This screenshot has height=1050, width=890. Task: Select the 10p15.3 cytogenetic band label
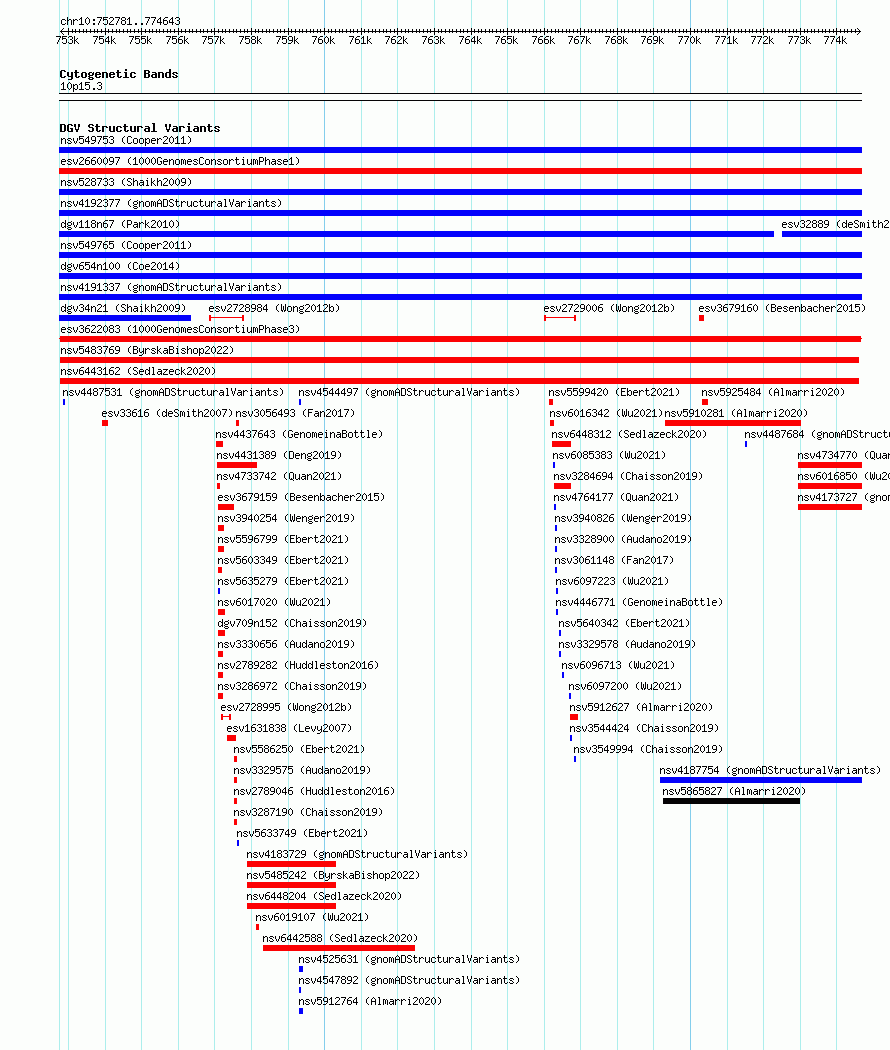click(x=81, y=86)
